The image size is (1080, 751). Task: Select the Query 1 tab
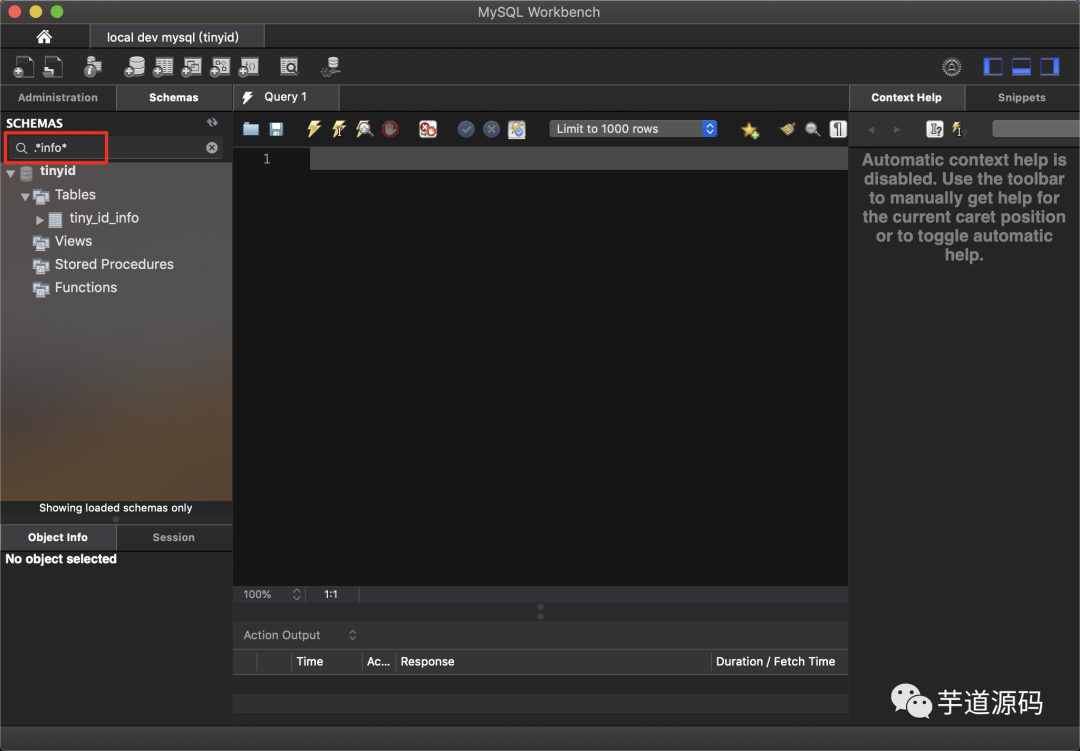tap(286, 97)
